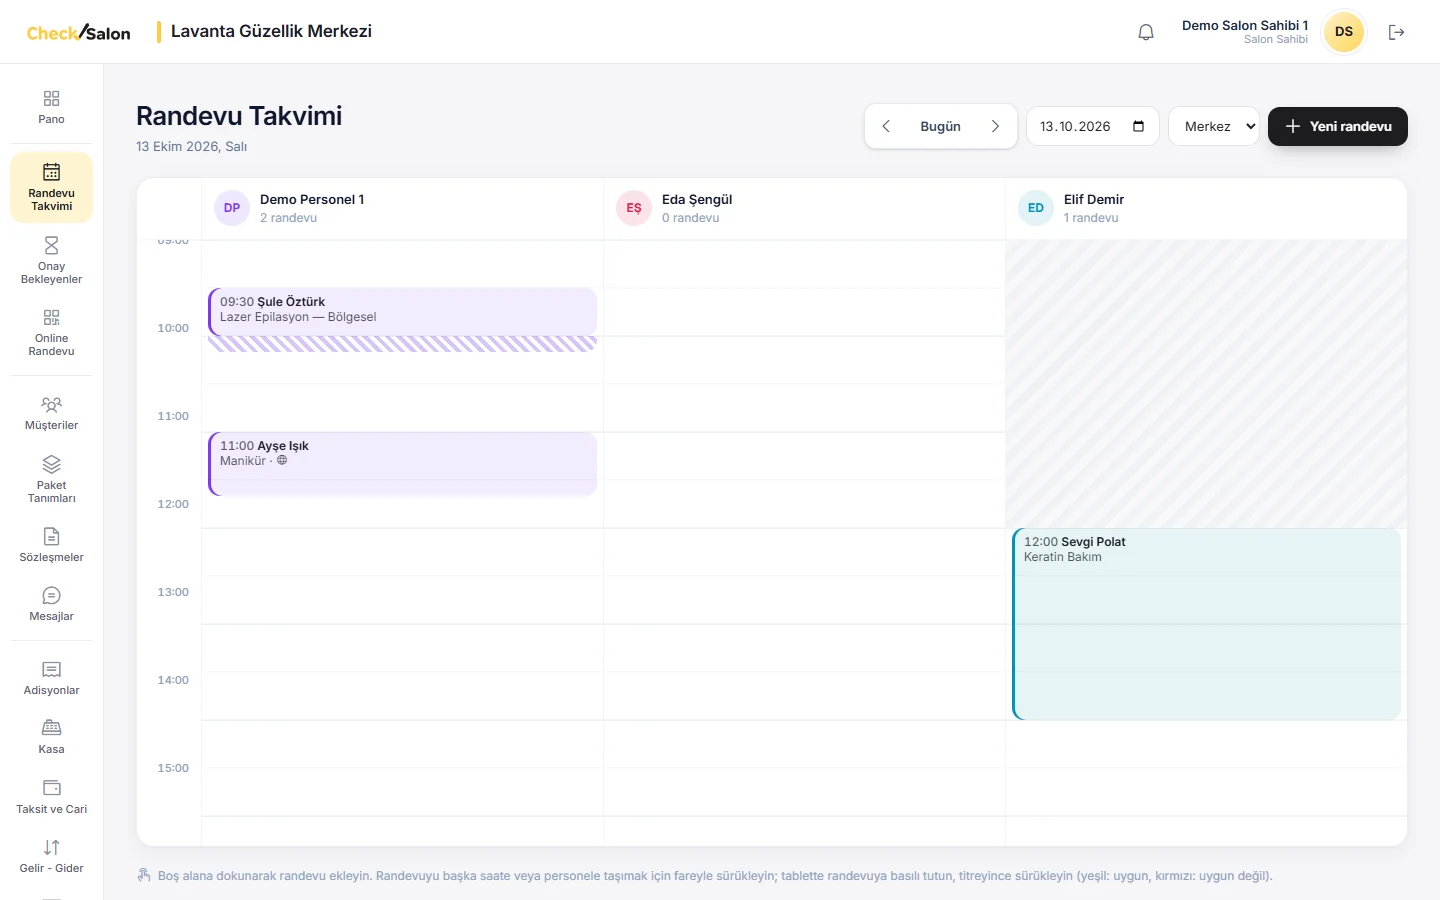Click the 13.10.2026 date input field

[1093, 126]
